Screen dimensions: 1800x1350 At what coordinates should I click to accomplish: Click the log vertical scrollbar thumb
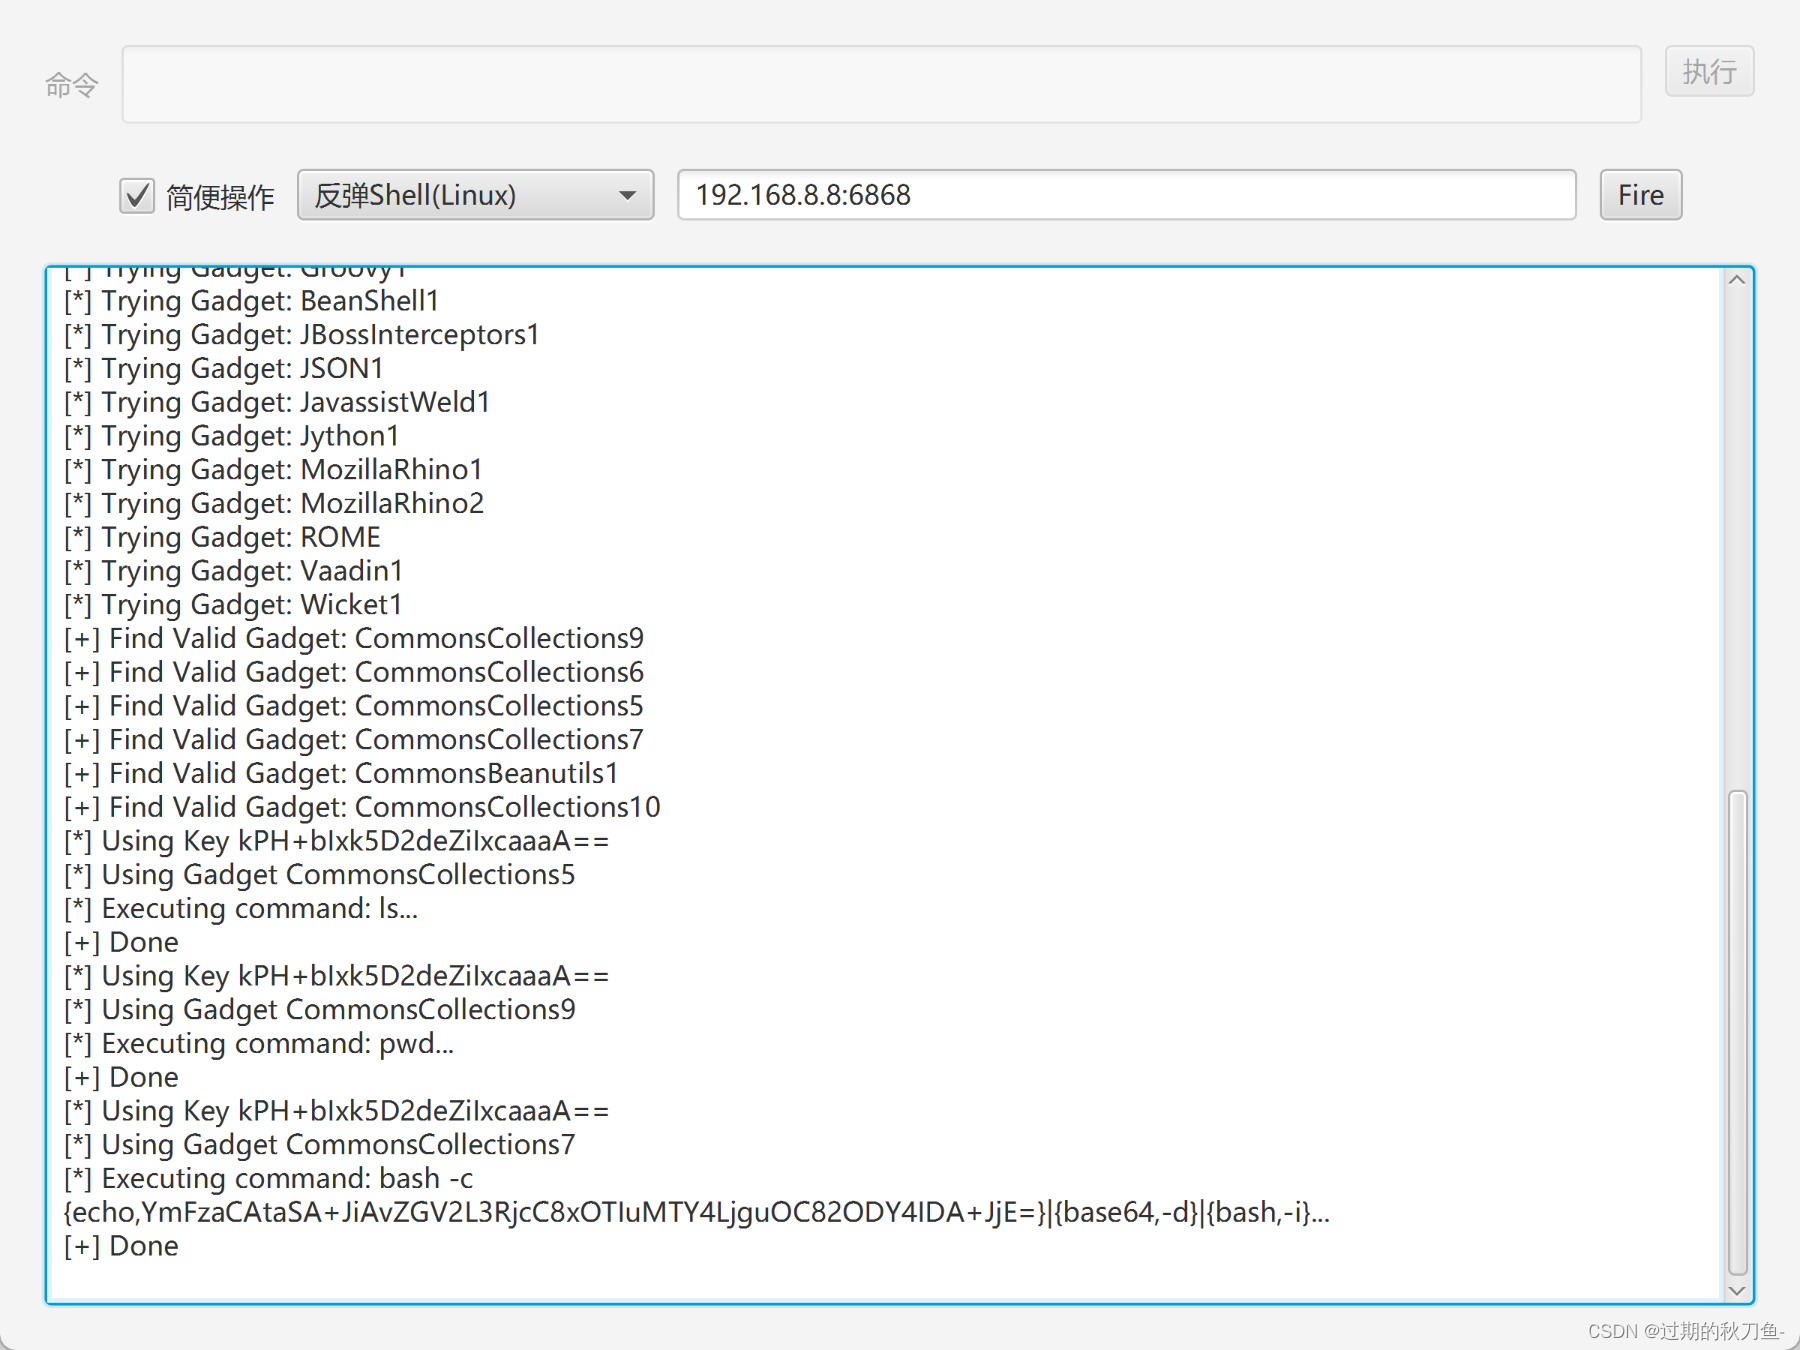(1738, 1033)
